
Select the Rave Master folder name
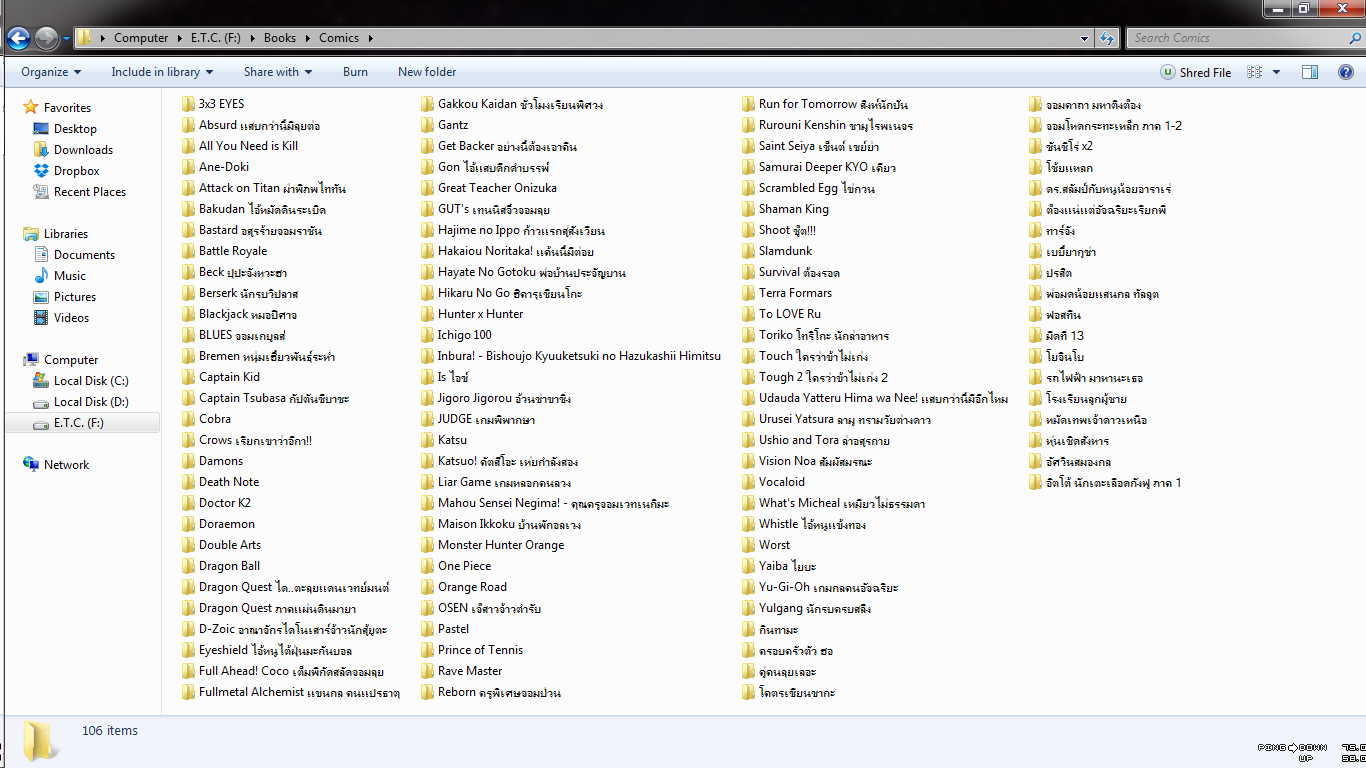pos(470,671)
